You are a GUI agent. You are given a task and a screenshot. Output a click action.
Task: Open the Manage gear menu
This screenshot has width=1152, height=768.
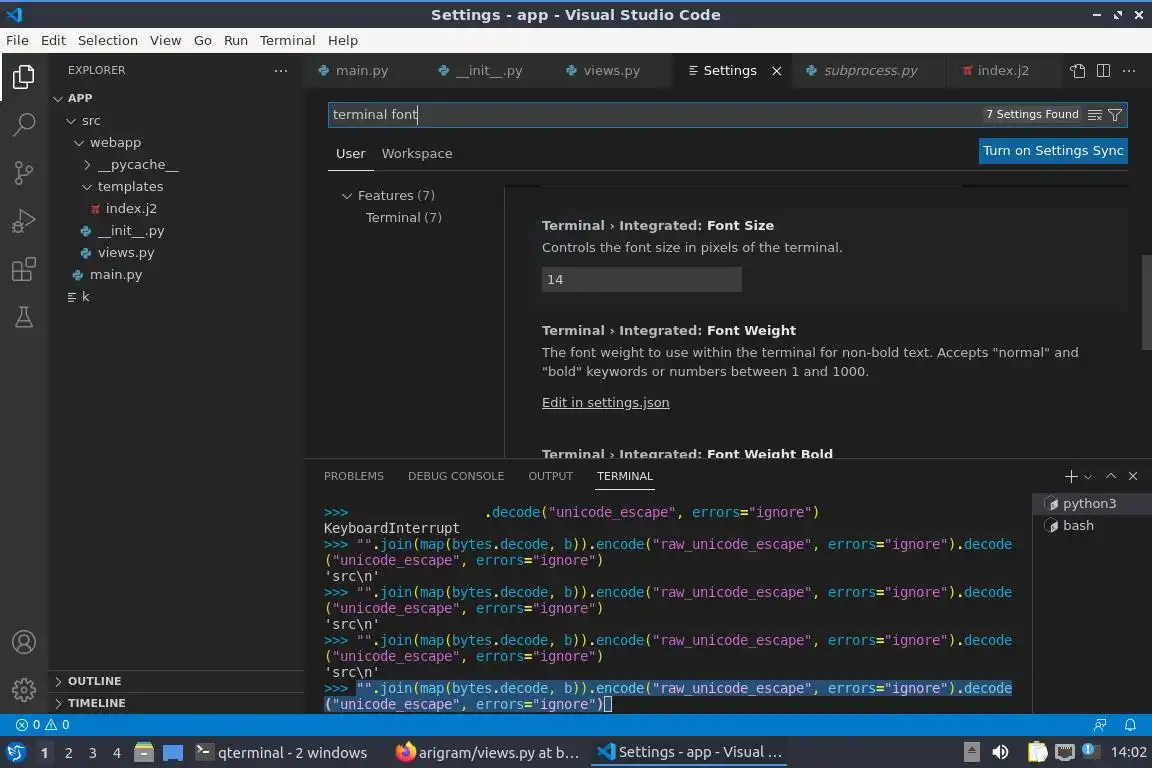(24, 689)
